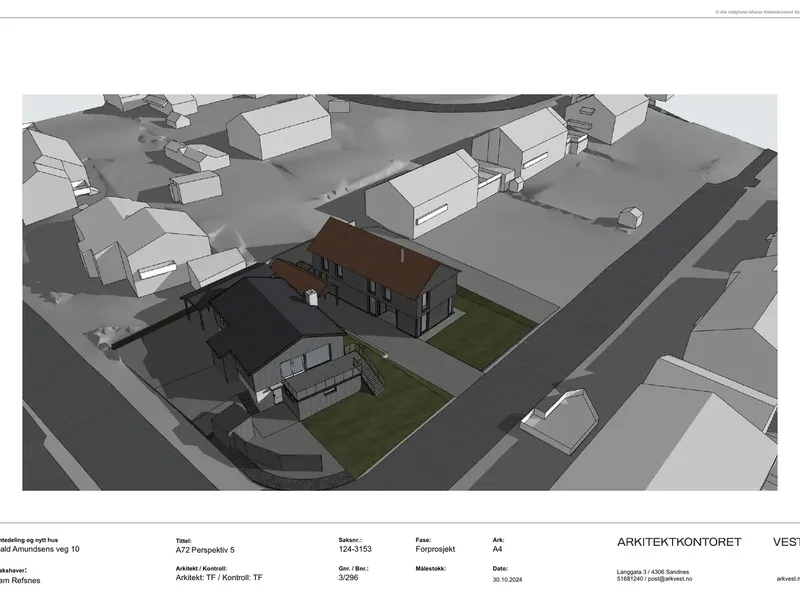Viewport: 800px width, 600px height.
Task: Click the 'Arkitekt / Kontroll:' label
Action: (x=201, y=568)
